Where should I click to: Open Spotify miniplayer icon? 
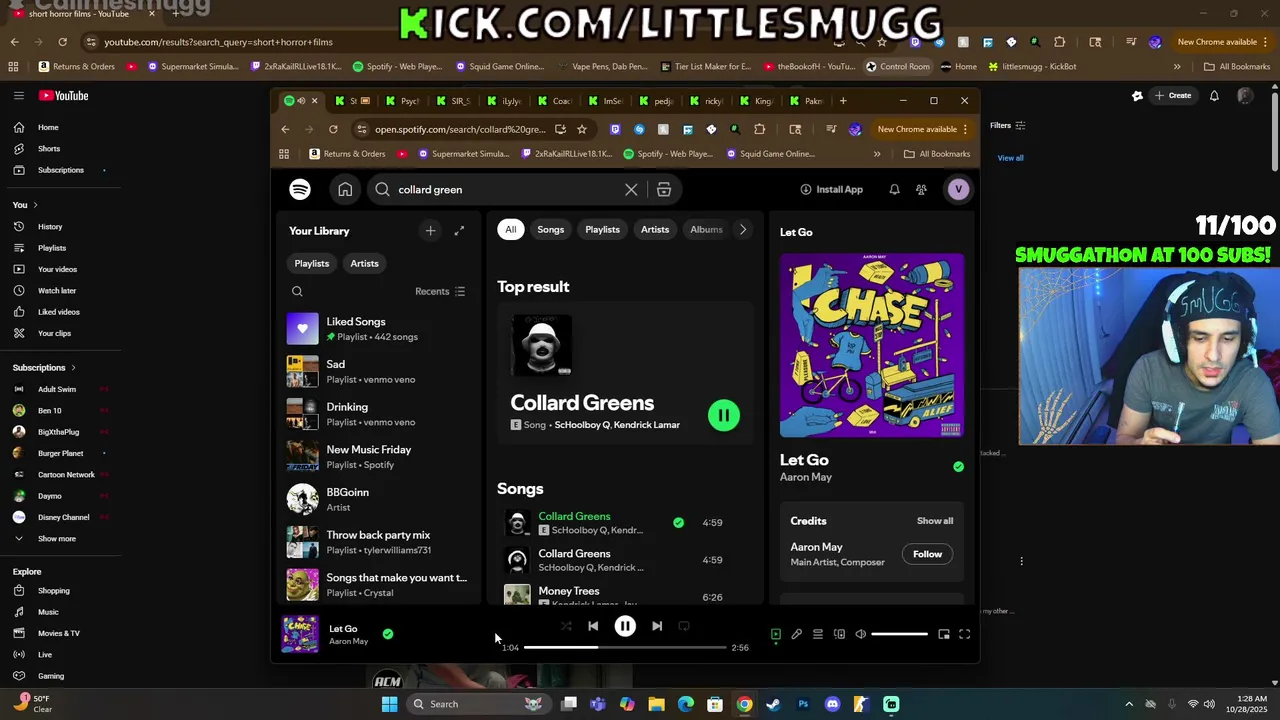(944, 634)
